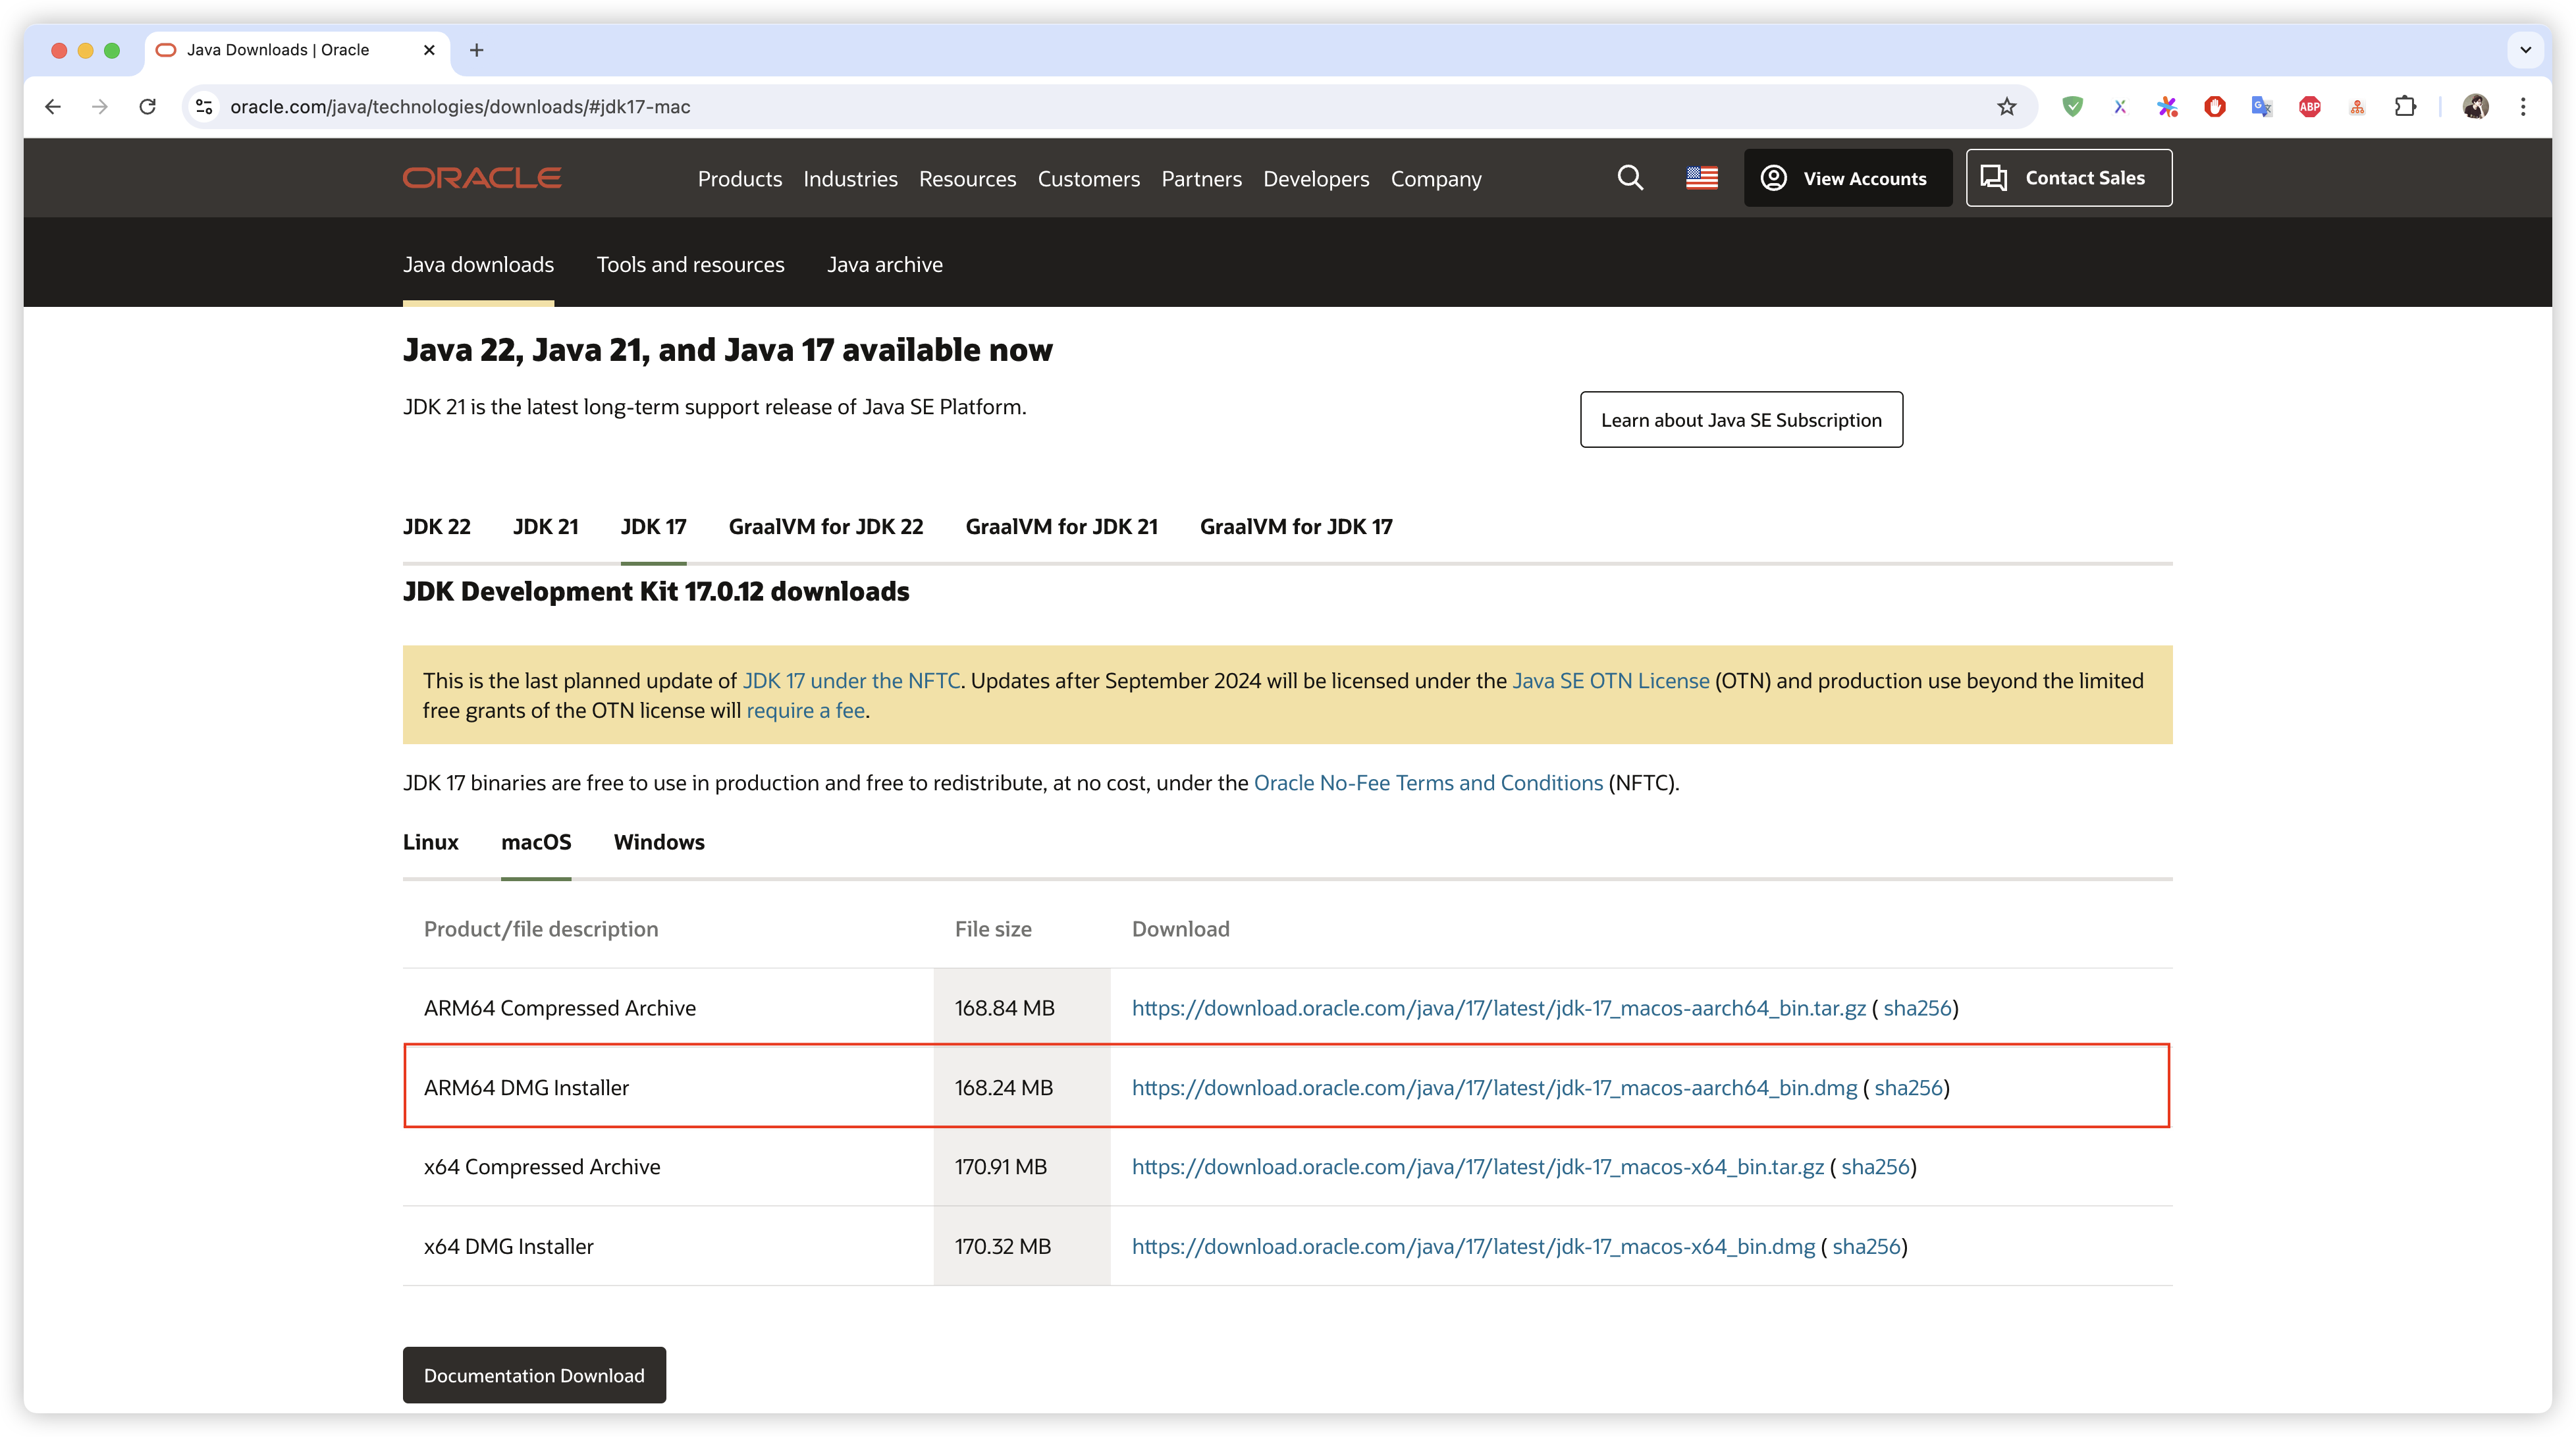Open new browser tab with plus

(477, 50)
